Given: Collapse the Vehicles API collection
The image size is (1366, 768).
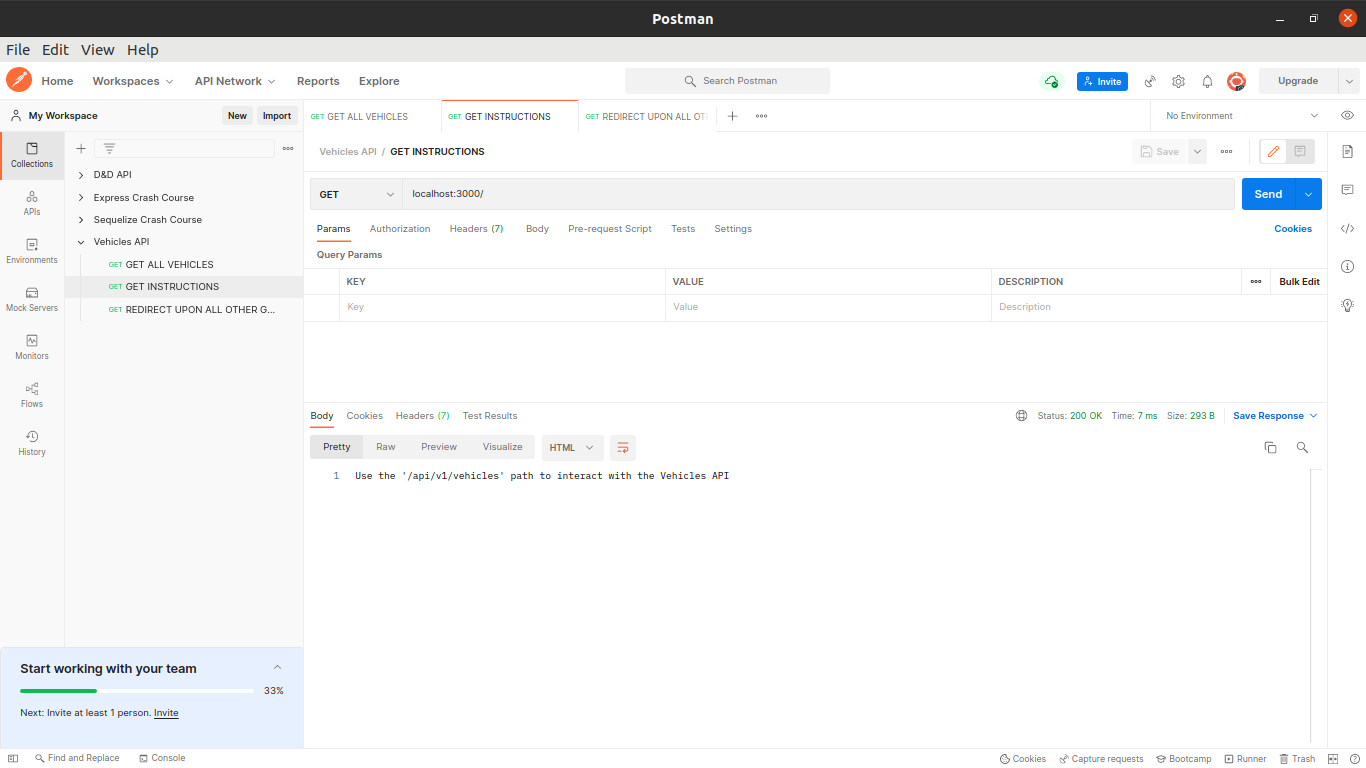Looking at the screenshot, I should pos(81,241).
